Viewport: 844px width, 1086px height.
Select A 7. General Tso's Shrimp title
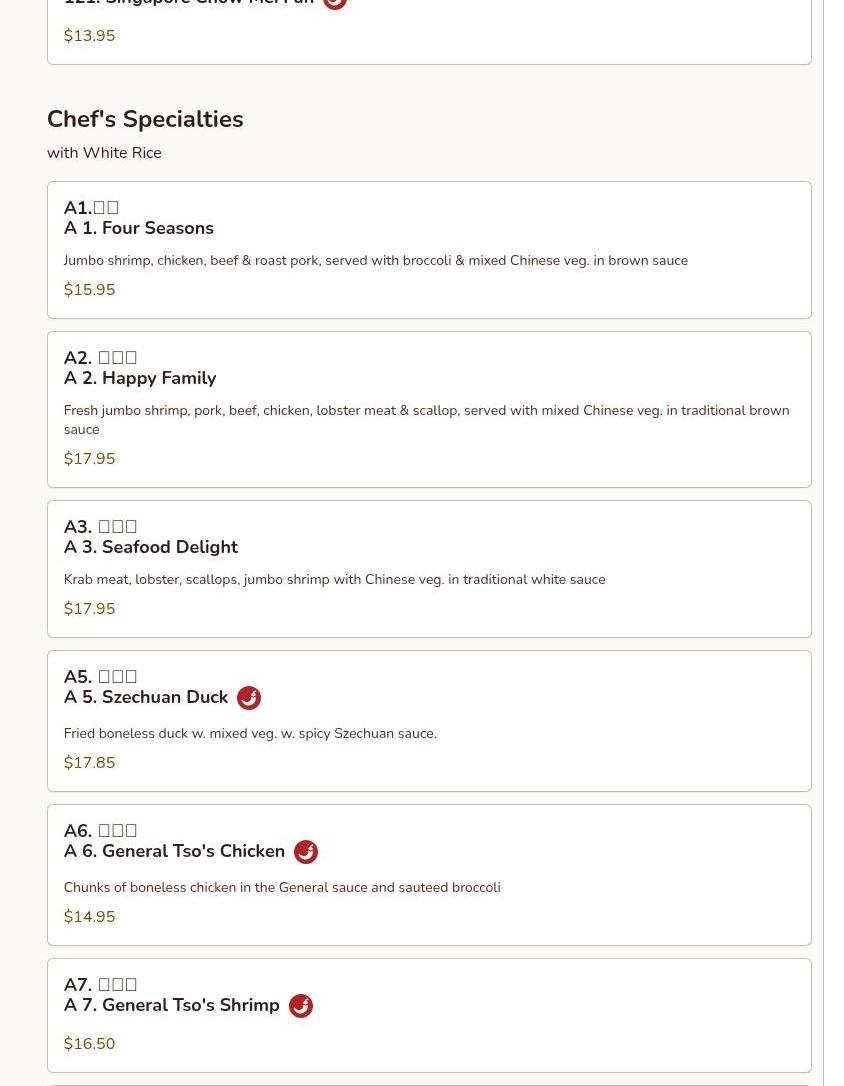coord(172,1005)
